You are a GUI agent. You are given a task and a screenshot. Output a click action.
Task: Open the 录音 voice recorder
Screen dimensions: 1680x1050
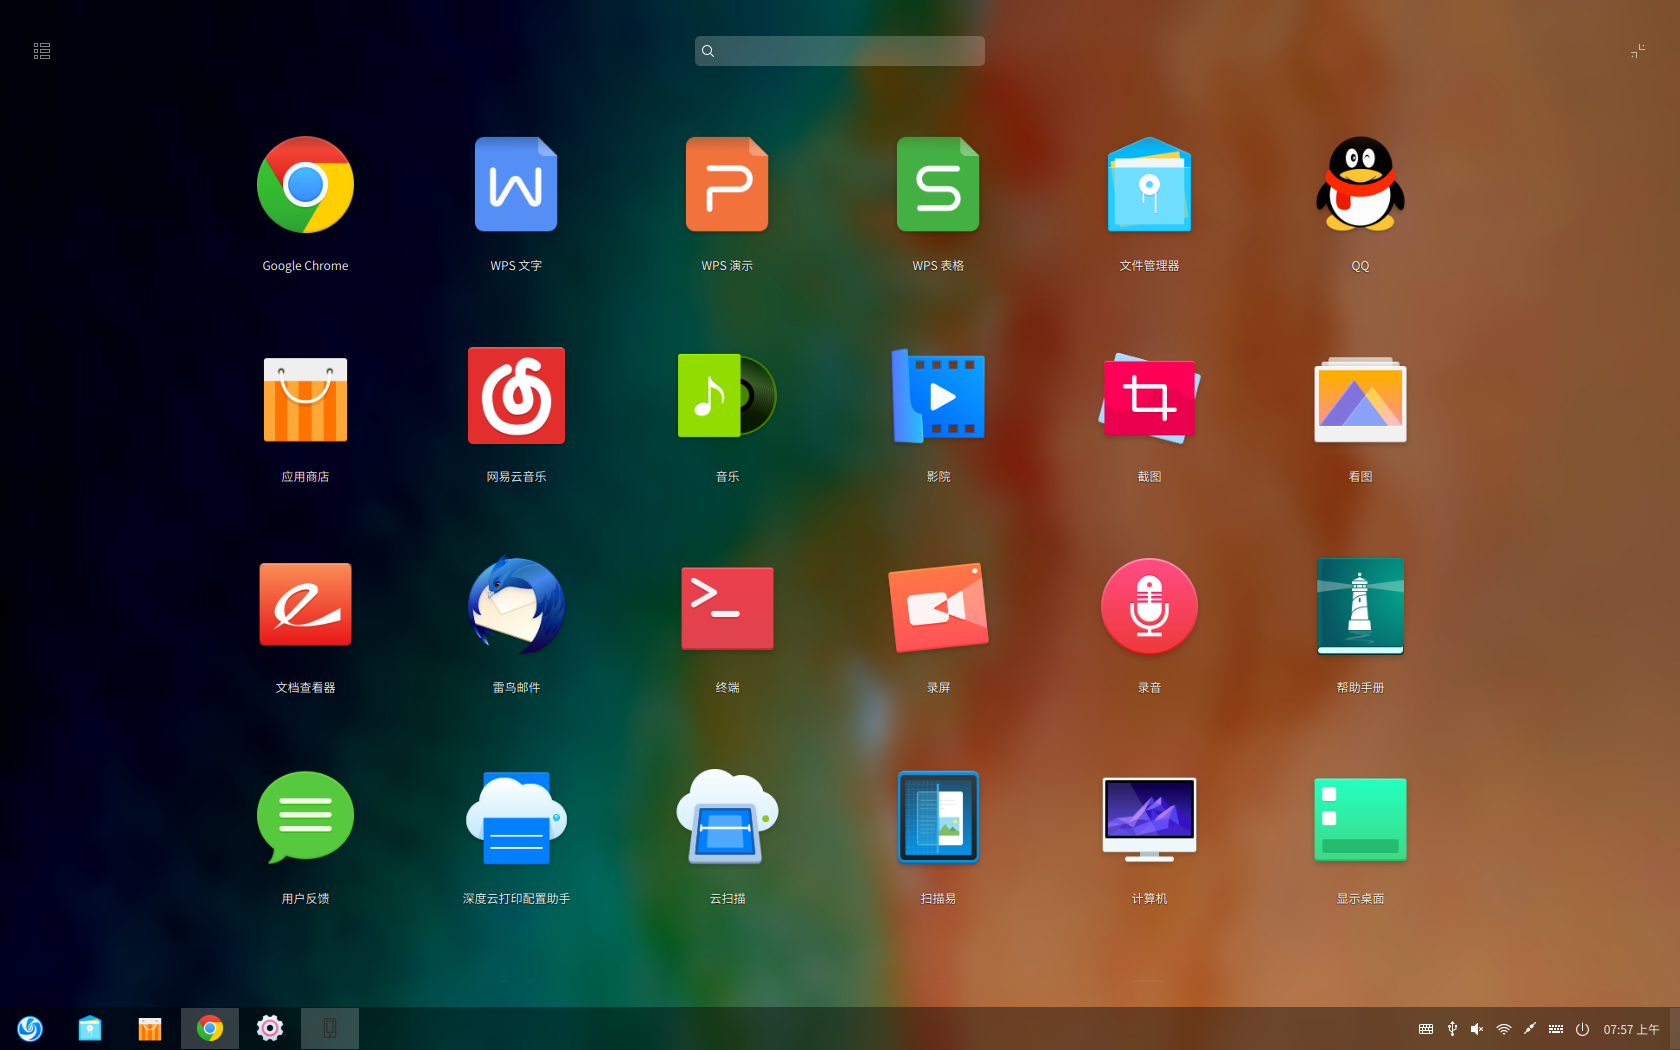pos(1149,607)
